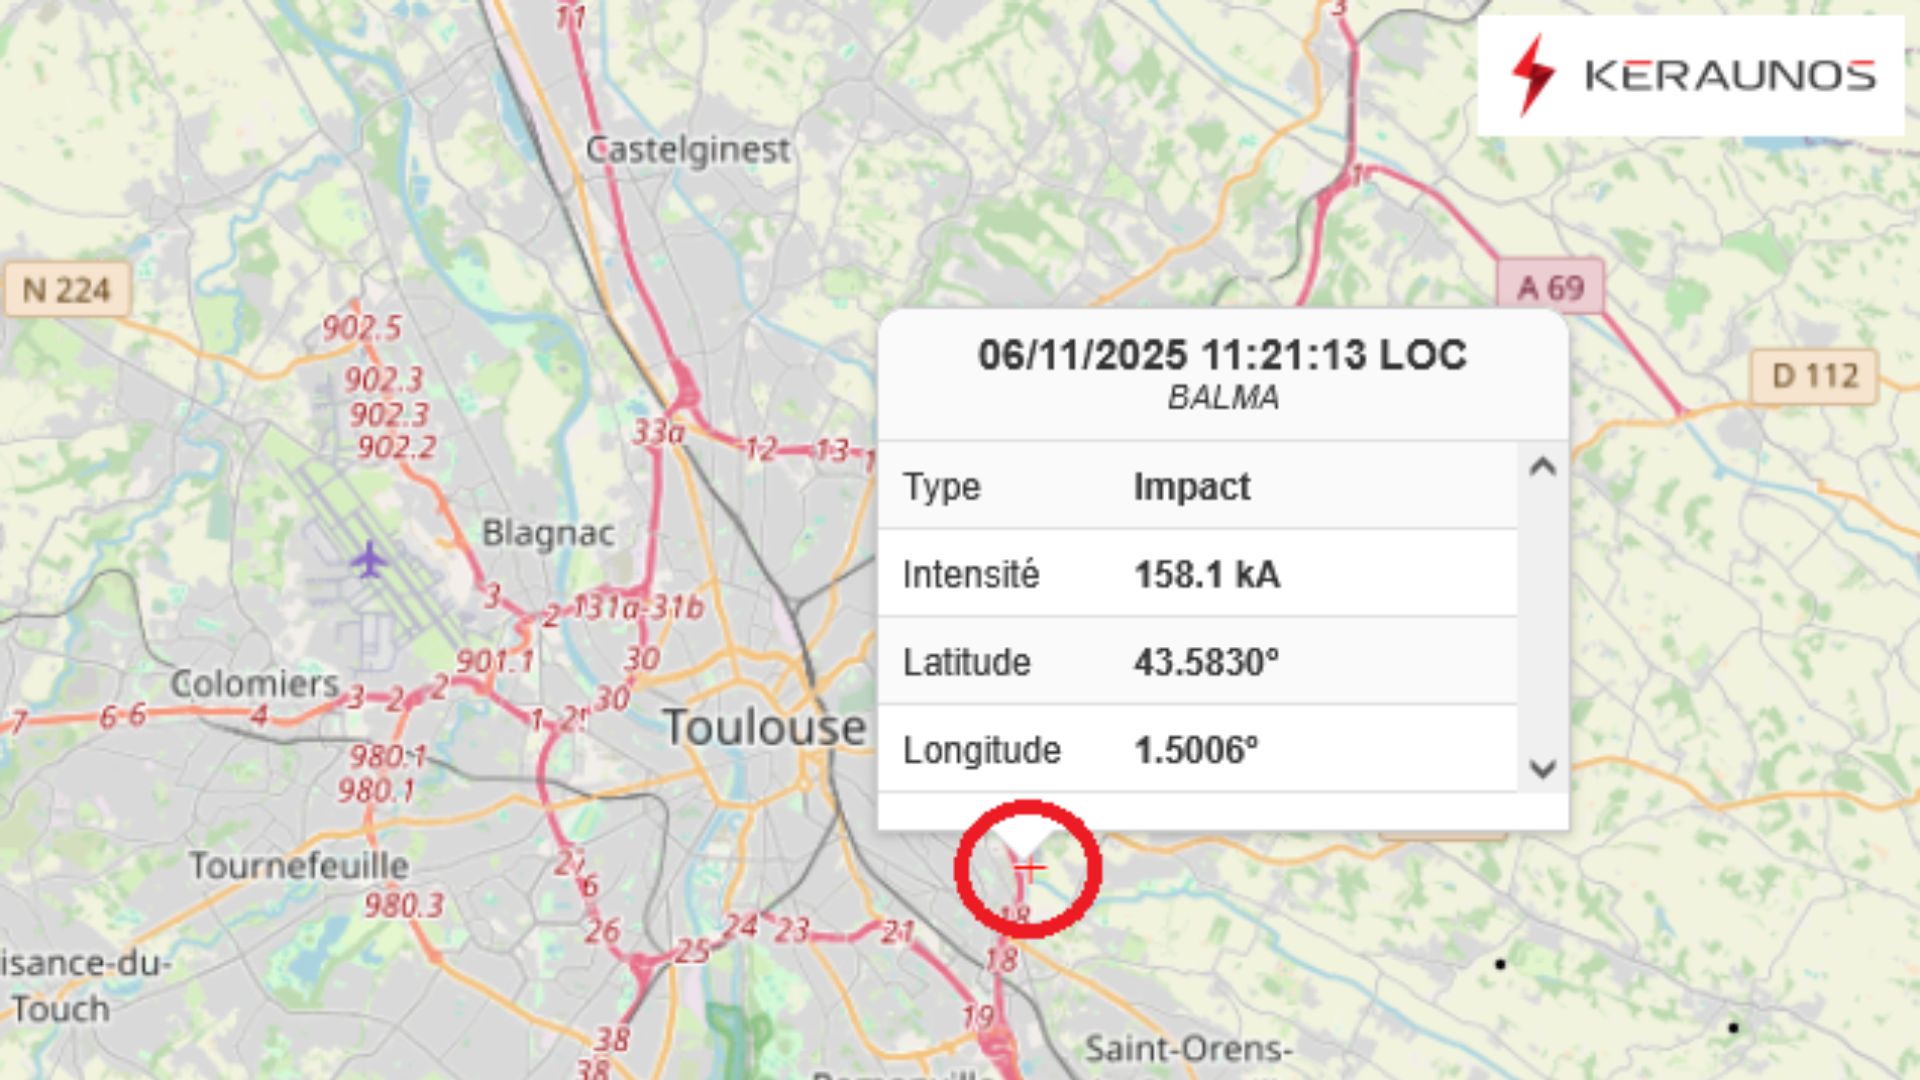Viewport: 1920px width, 1080px height.
Task: Click the Blagnac town label
Action: (x=548, y=533)
